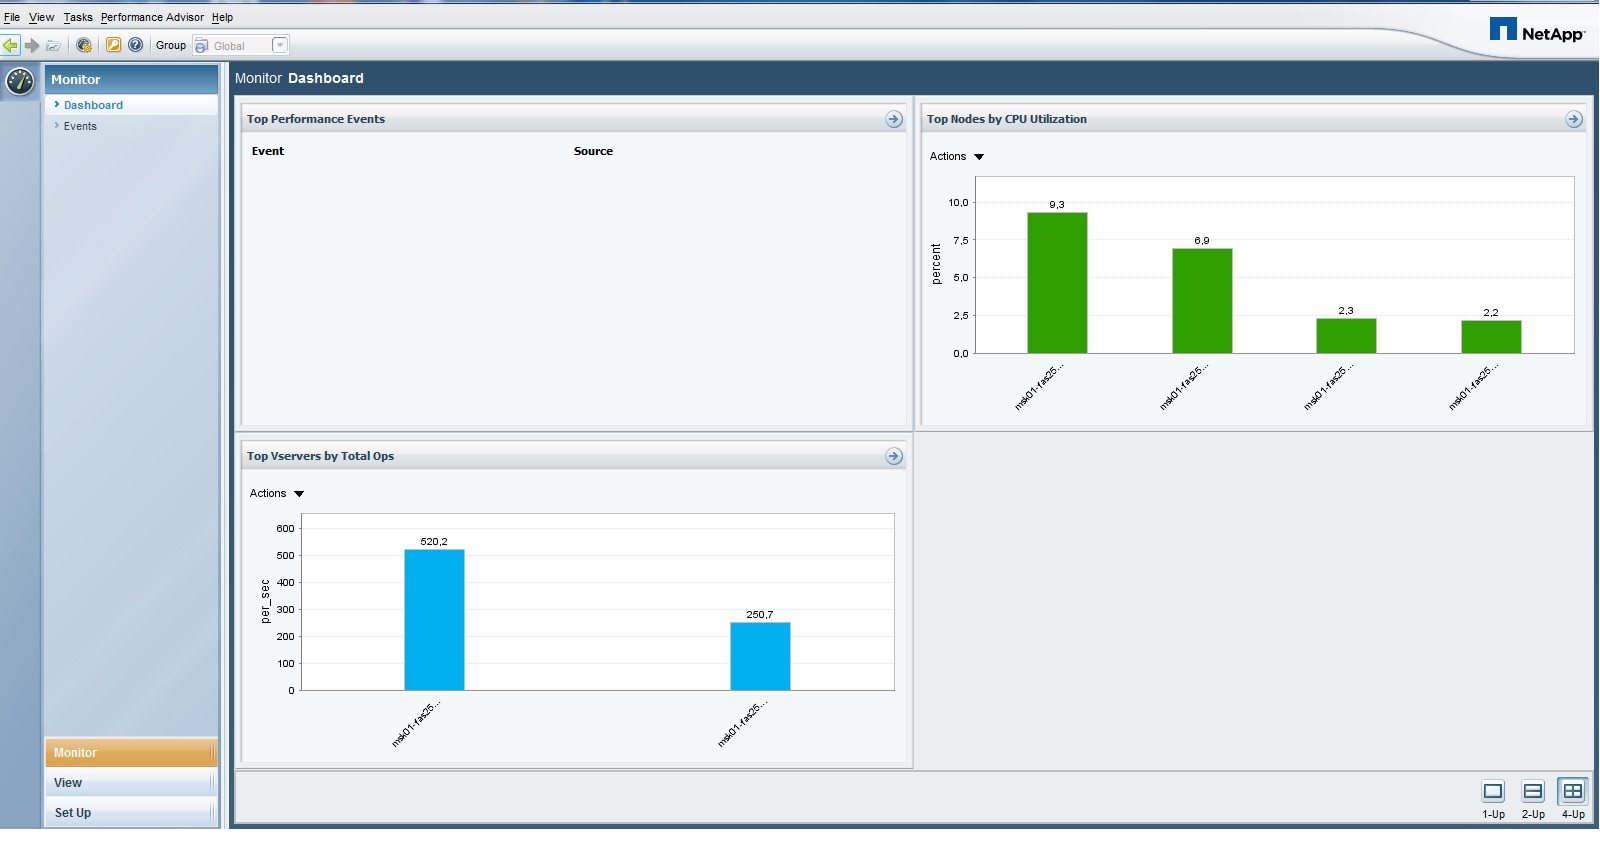Click the Source column header
The image size is (1600, 852).
click(x=593, y=151)
